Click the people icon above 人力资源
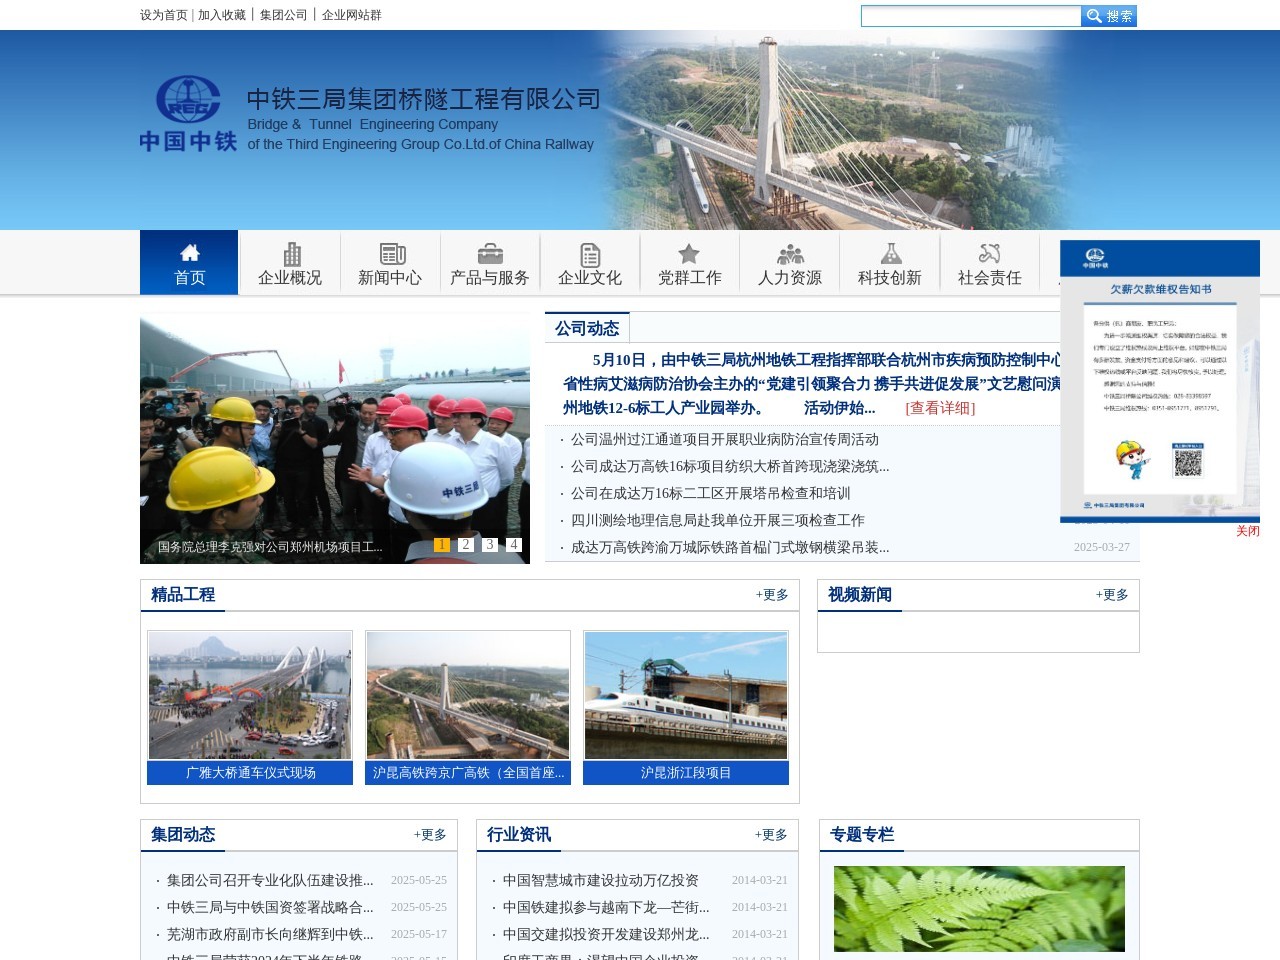 (x=791, y=254)
